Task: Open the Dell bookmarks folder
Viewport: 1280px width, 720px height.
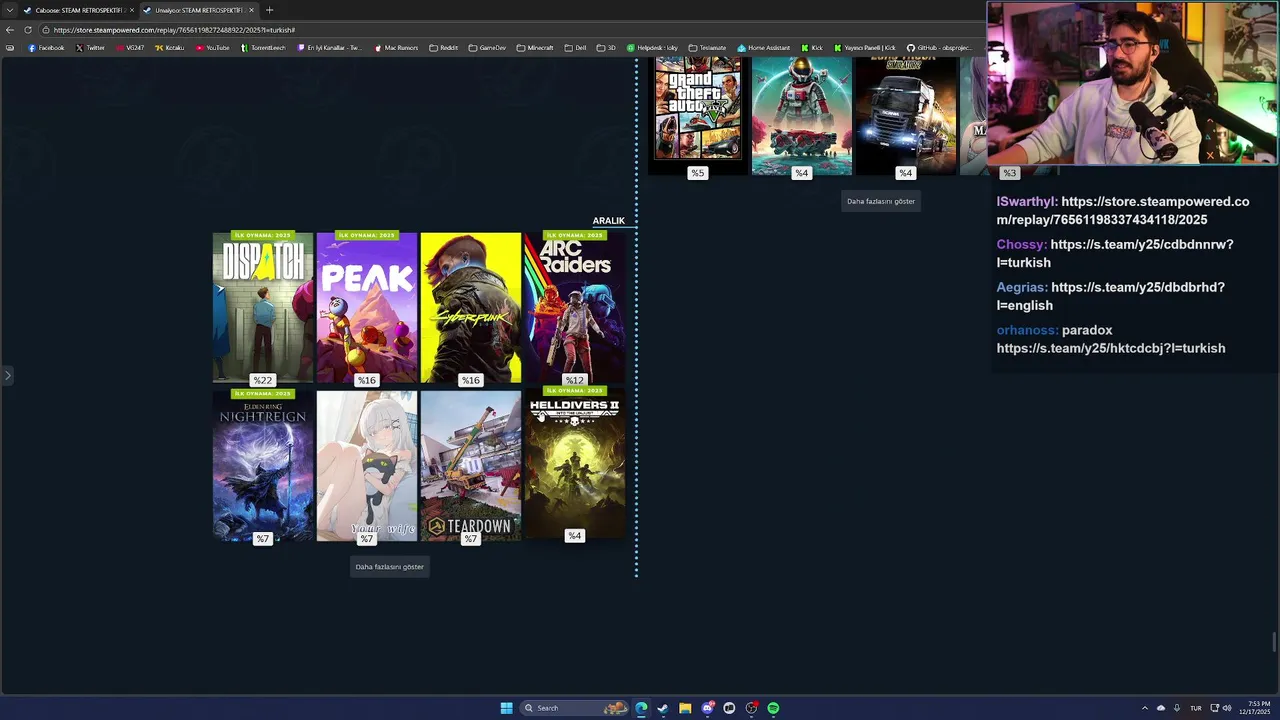Action: click(x=576, y=48)
